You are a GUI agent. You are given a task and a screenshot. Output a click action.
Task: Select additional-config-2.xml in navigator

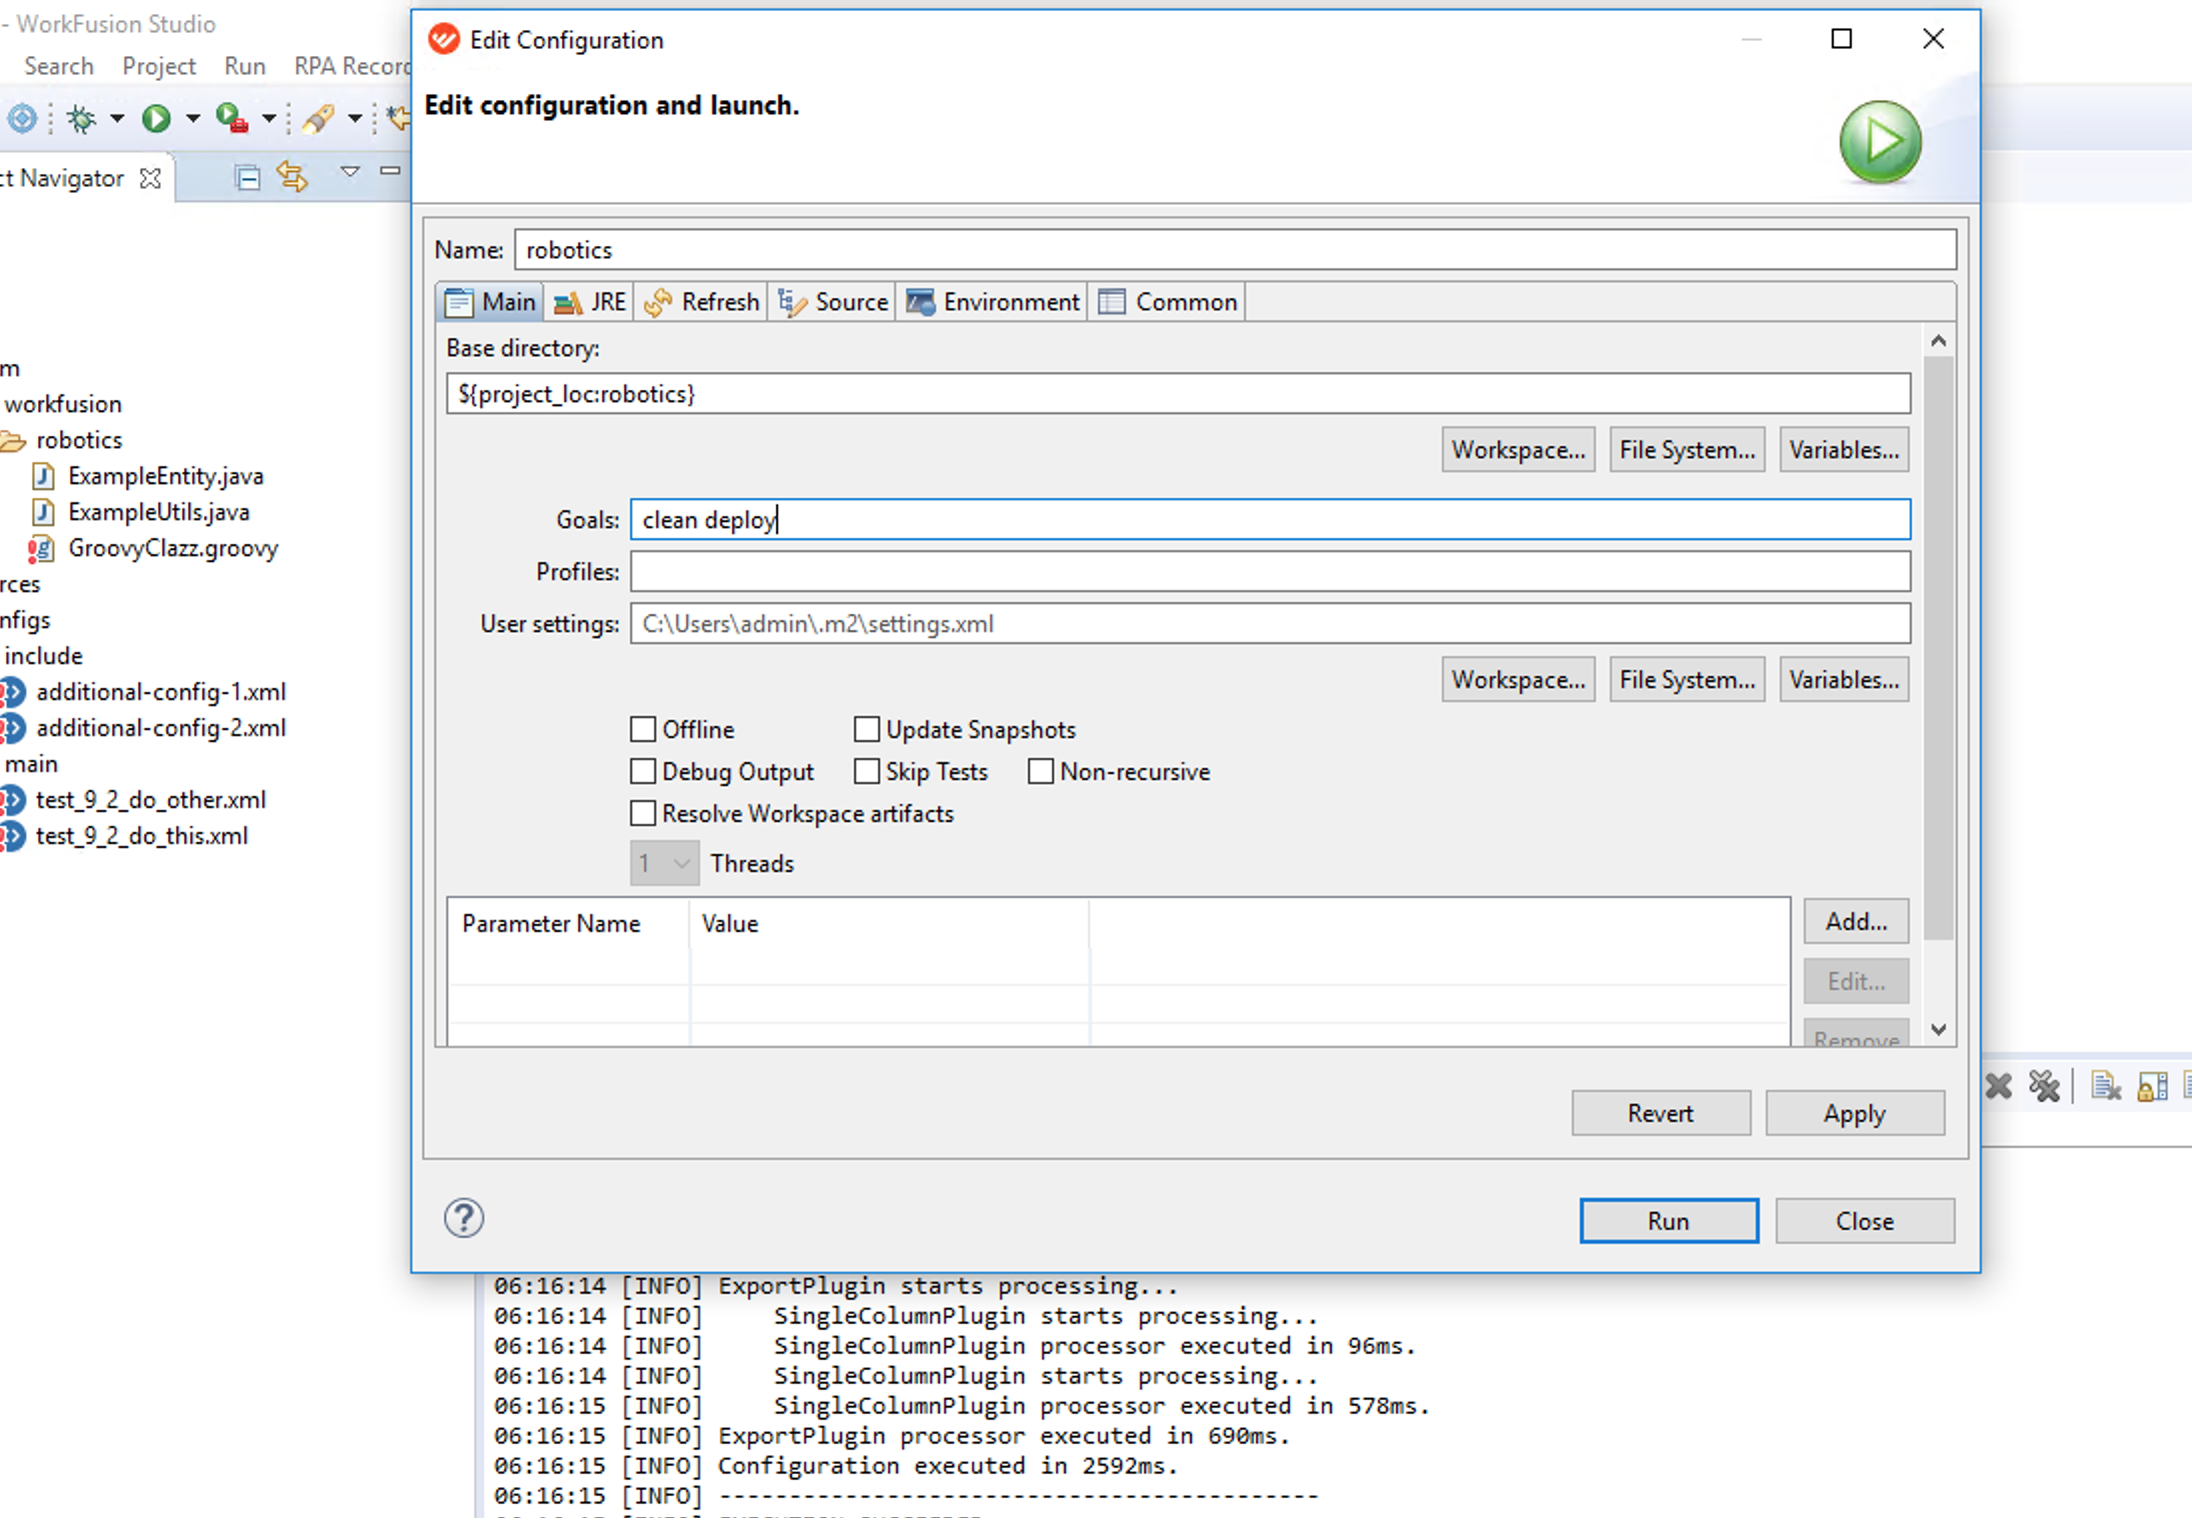160,728
